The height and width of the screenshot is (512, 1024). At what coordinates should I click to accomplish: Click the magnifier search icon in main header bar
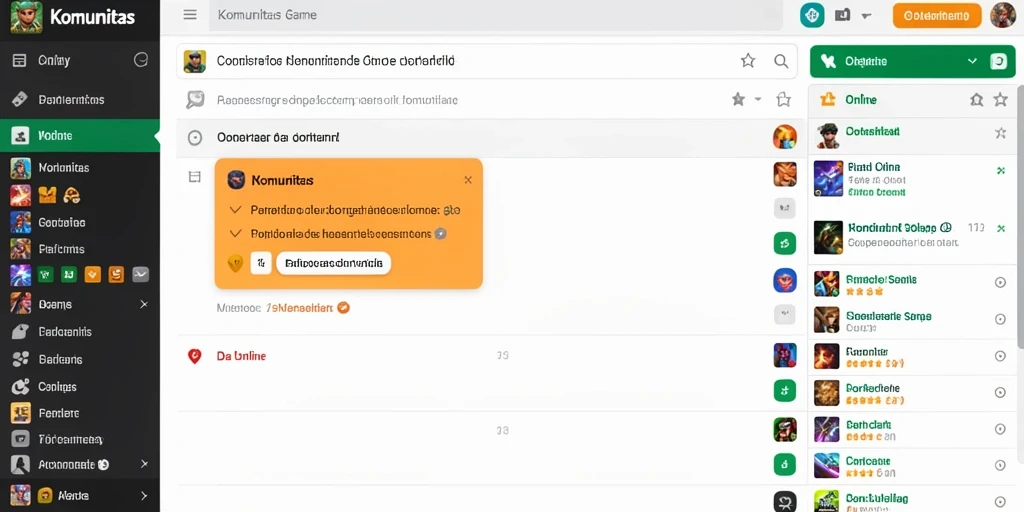(x=781, y=61)
